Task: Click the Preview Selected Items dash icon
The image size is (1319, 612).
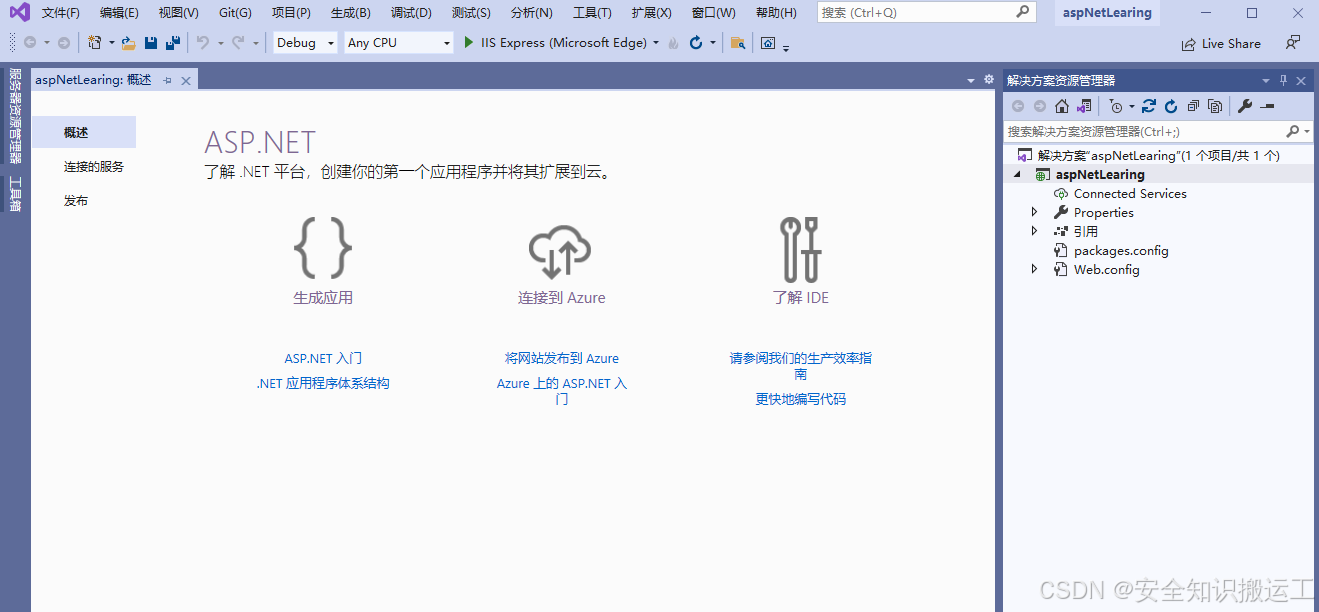Action: tap(1267, 106)
